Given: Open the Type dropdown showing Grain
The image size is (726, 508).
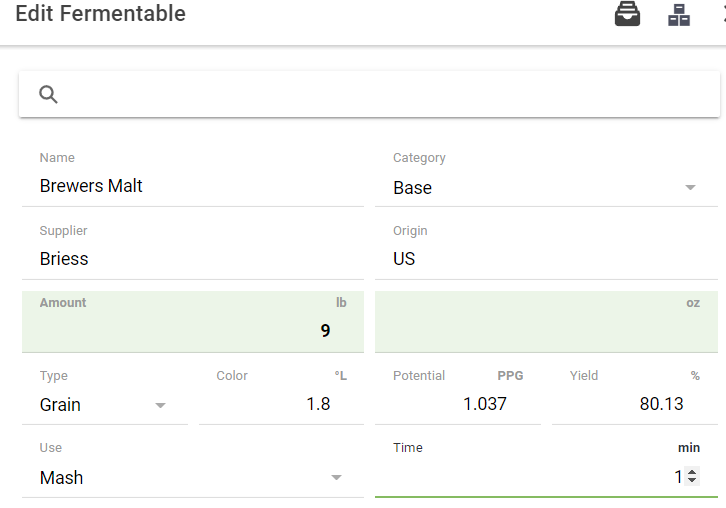Looking at the screenshot, I should (x=160, y=405).
